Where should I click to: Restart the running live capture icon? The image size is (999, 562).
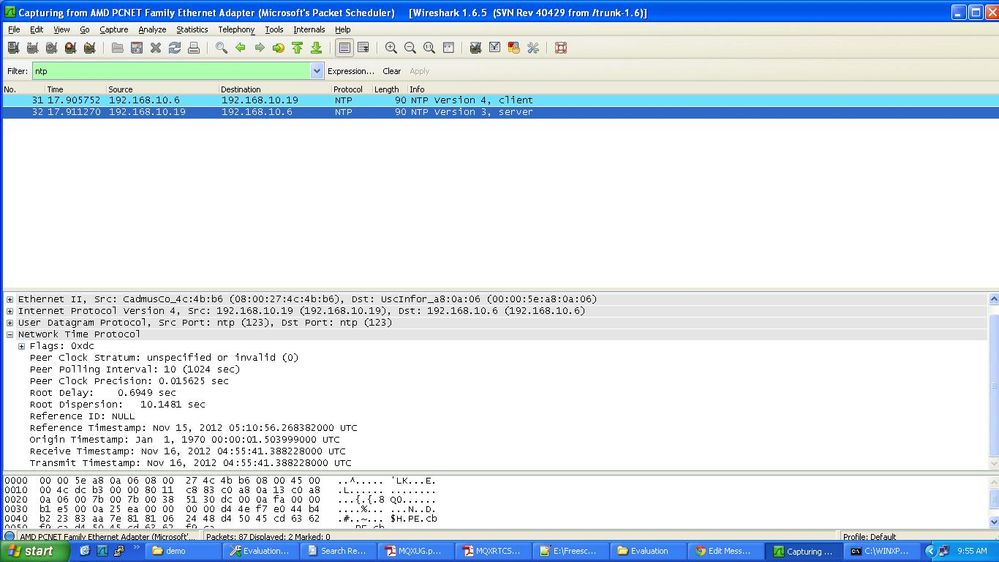90,48
